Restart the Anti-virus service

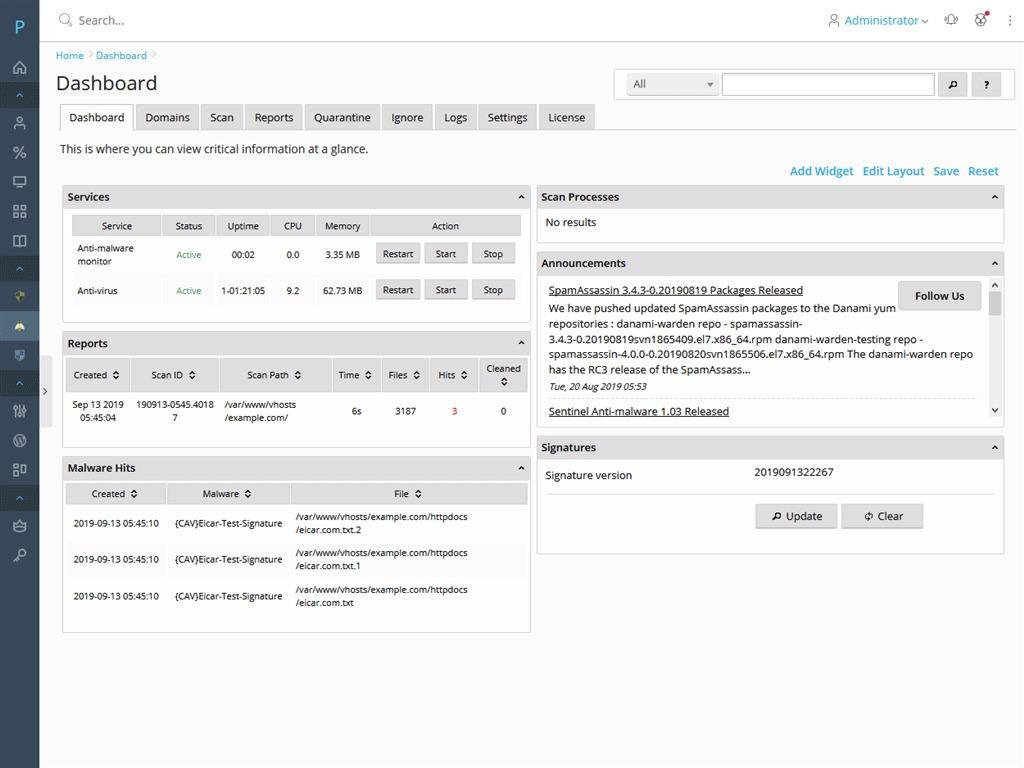397,290
